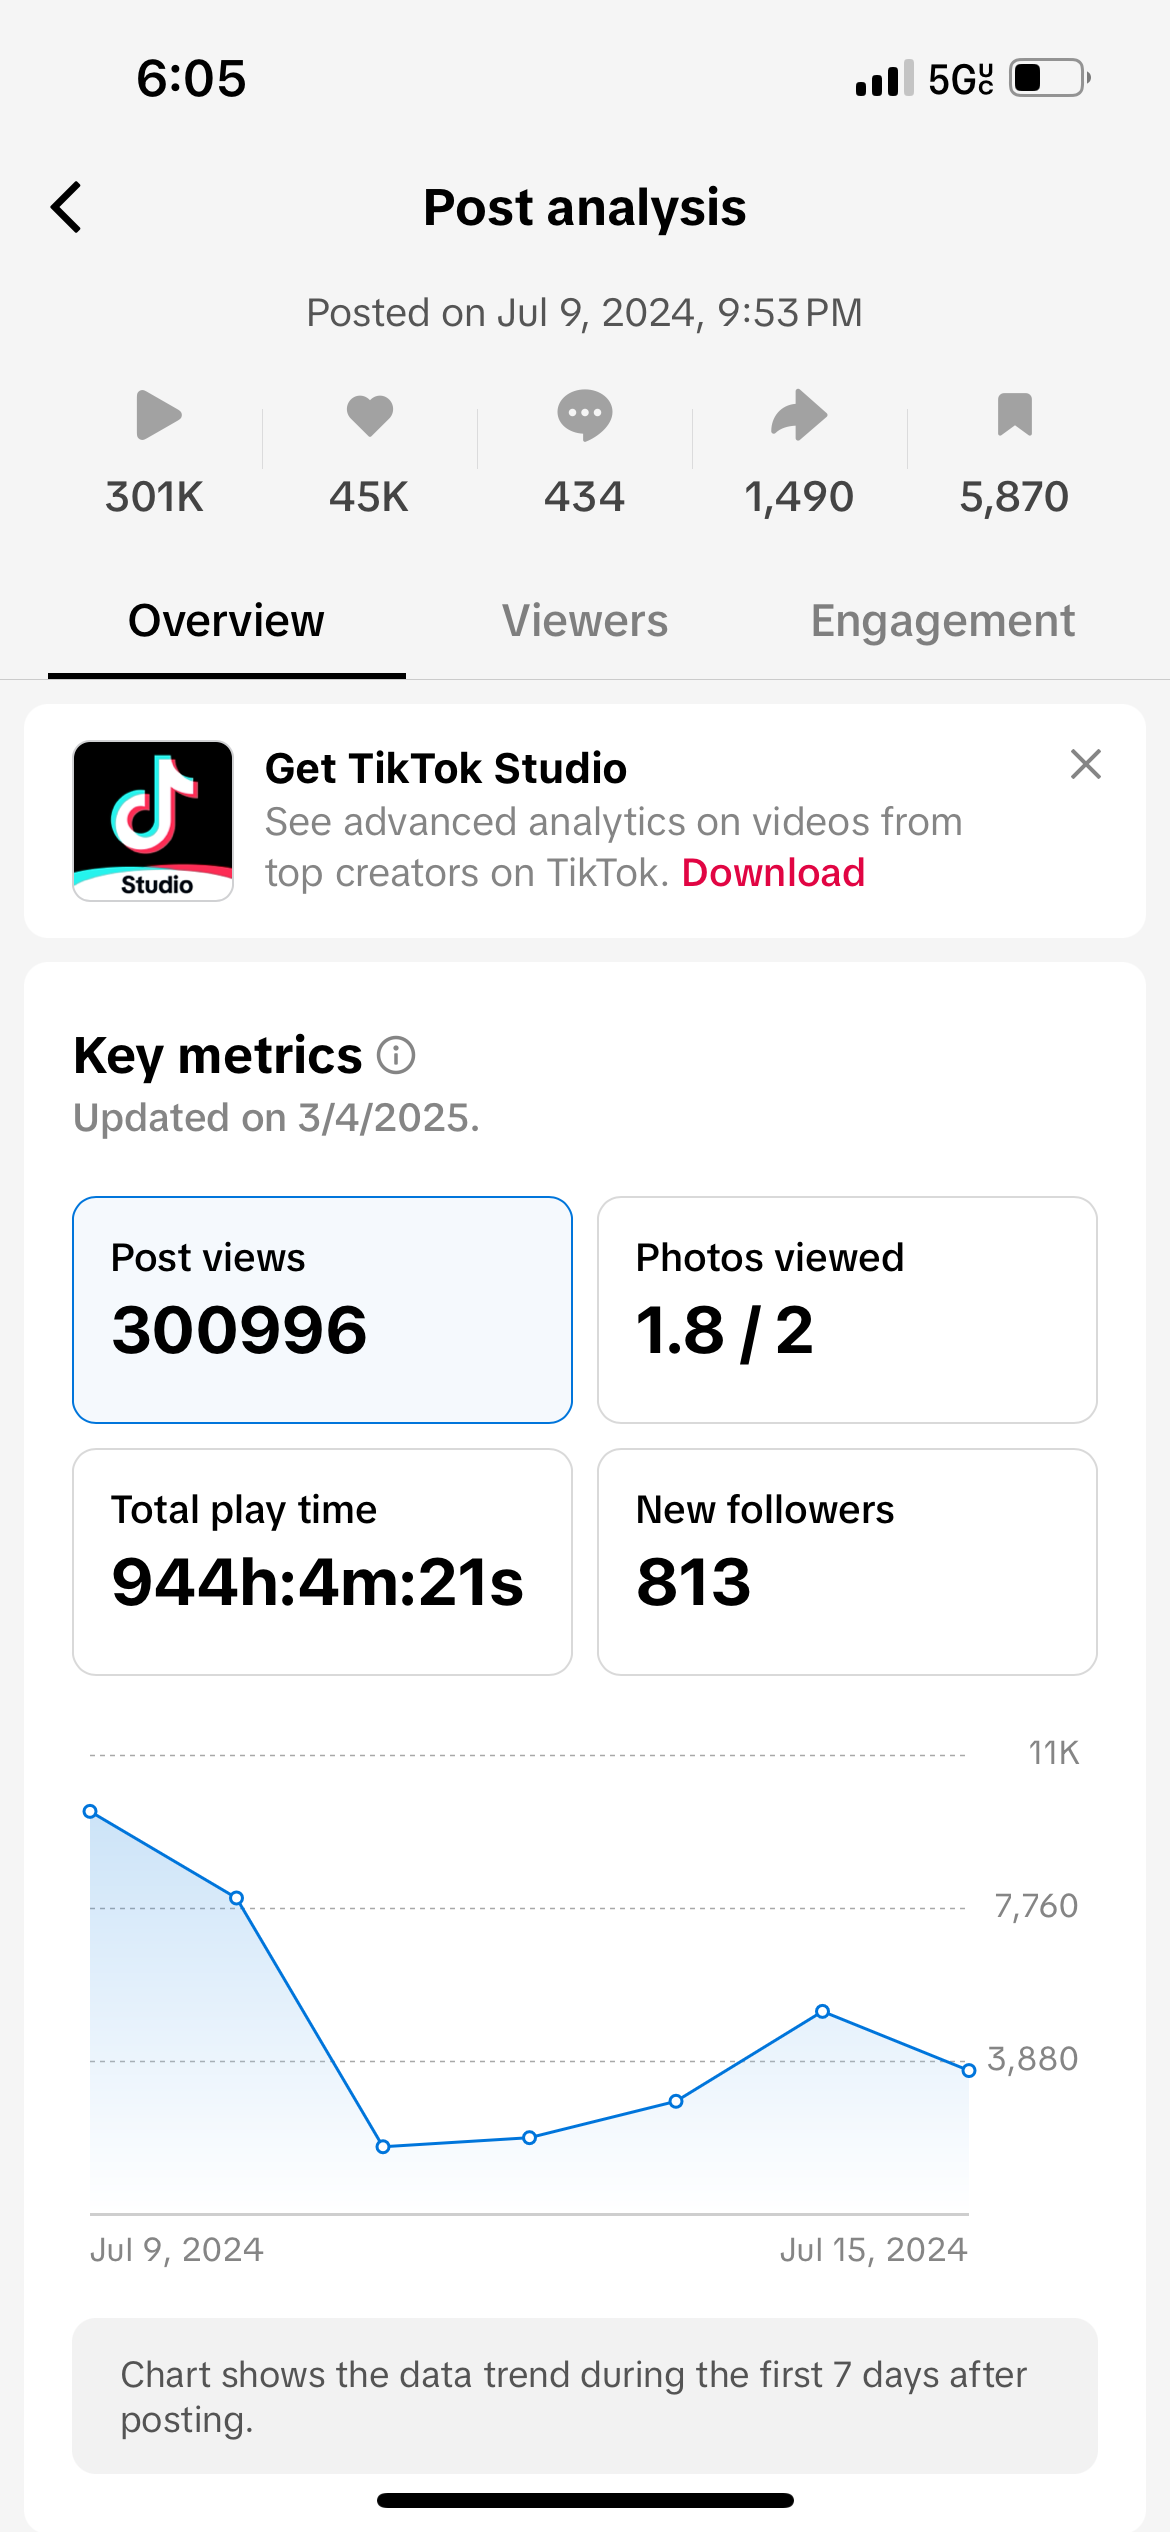Switch to the Engagement tab
Image resolution: width=1170 pixels, height=2532 pixels.
click(942, 621)
